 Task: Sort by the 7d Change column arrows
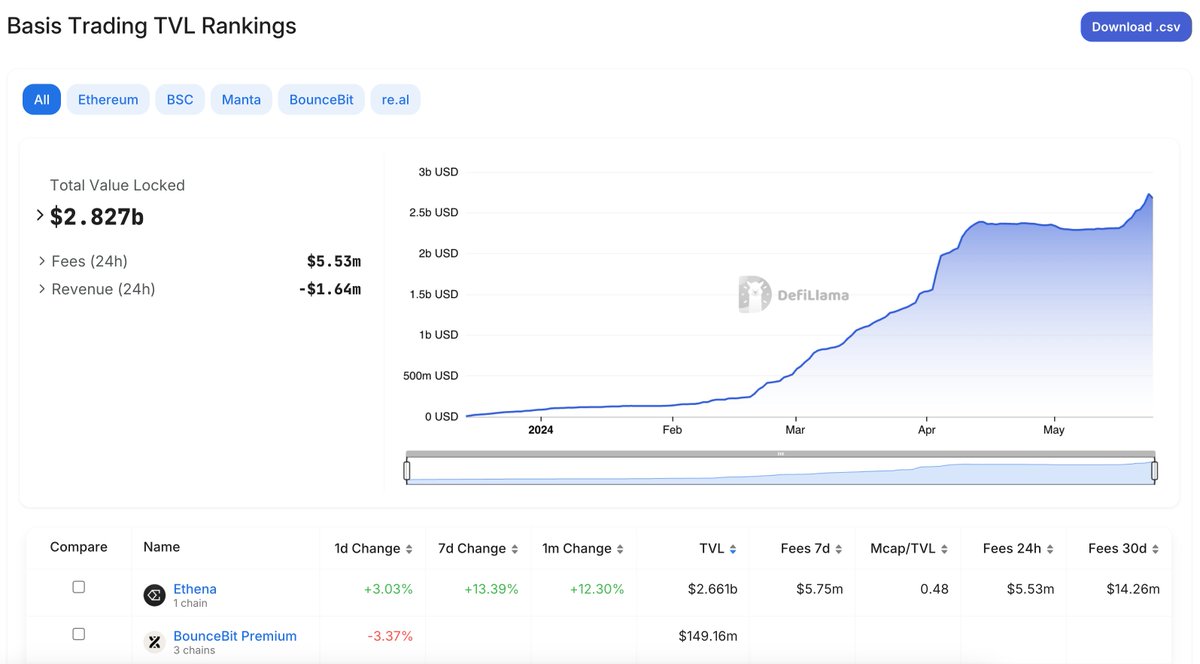coord(514,549)
